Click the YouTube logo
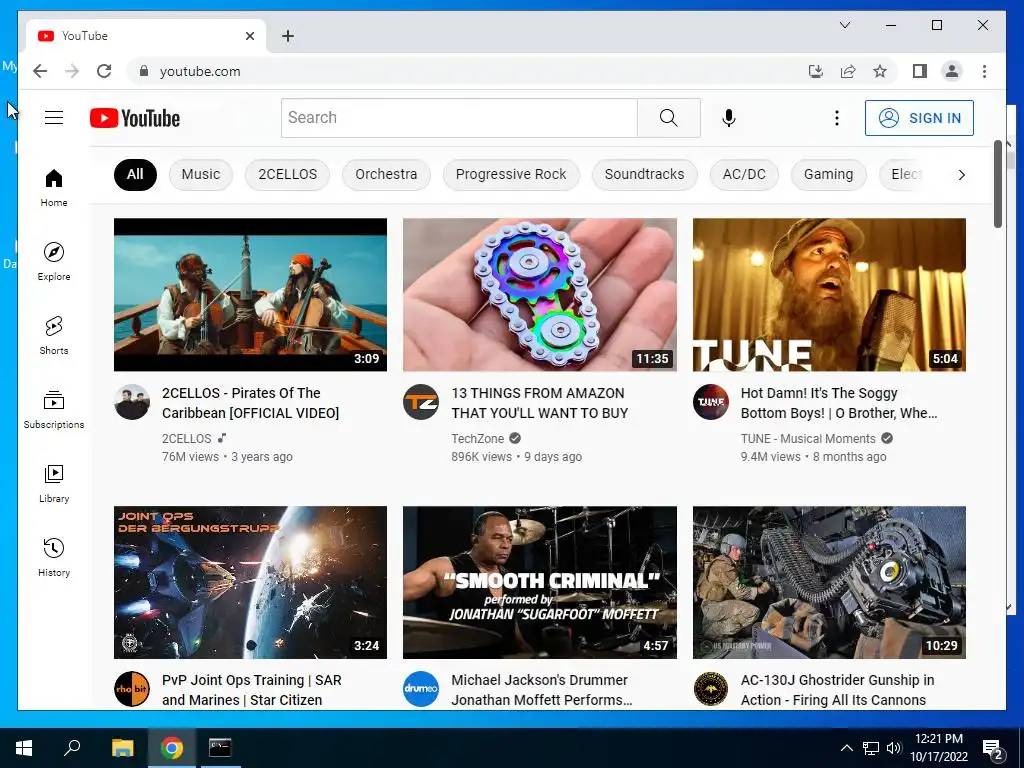This screenshot has width=1024, height=768. [x=135, y=118]
